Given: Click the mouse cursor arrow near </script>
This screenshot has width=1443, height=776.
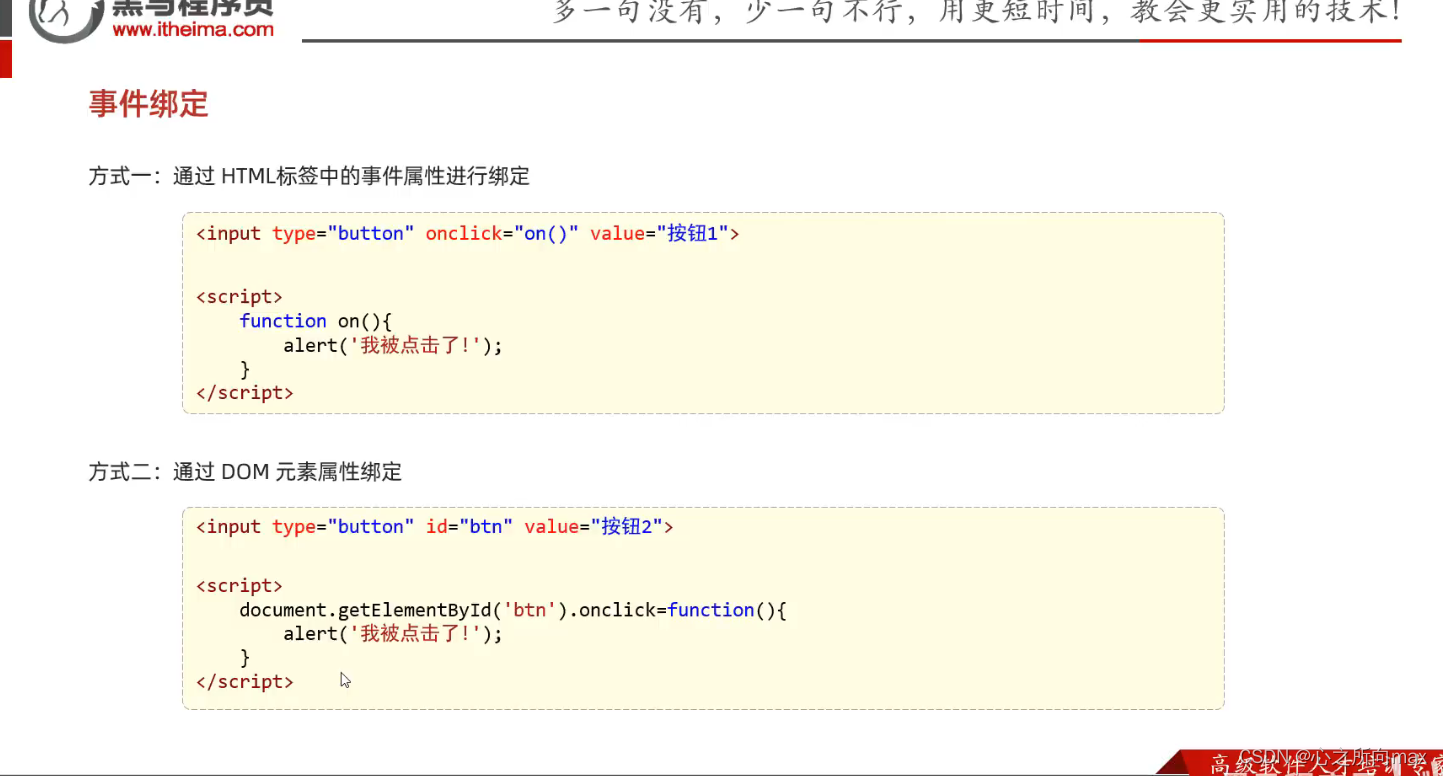Looking at the screenshot, I should pyautogui.click(x=344, y=680).
